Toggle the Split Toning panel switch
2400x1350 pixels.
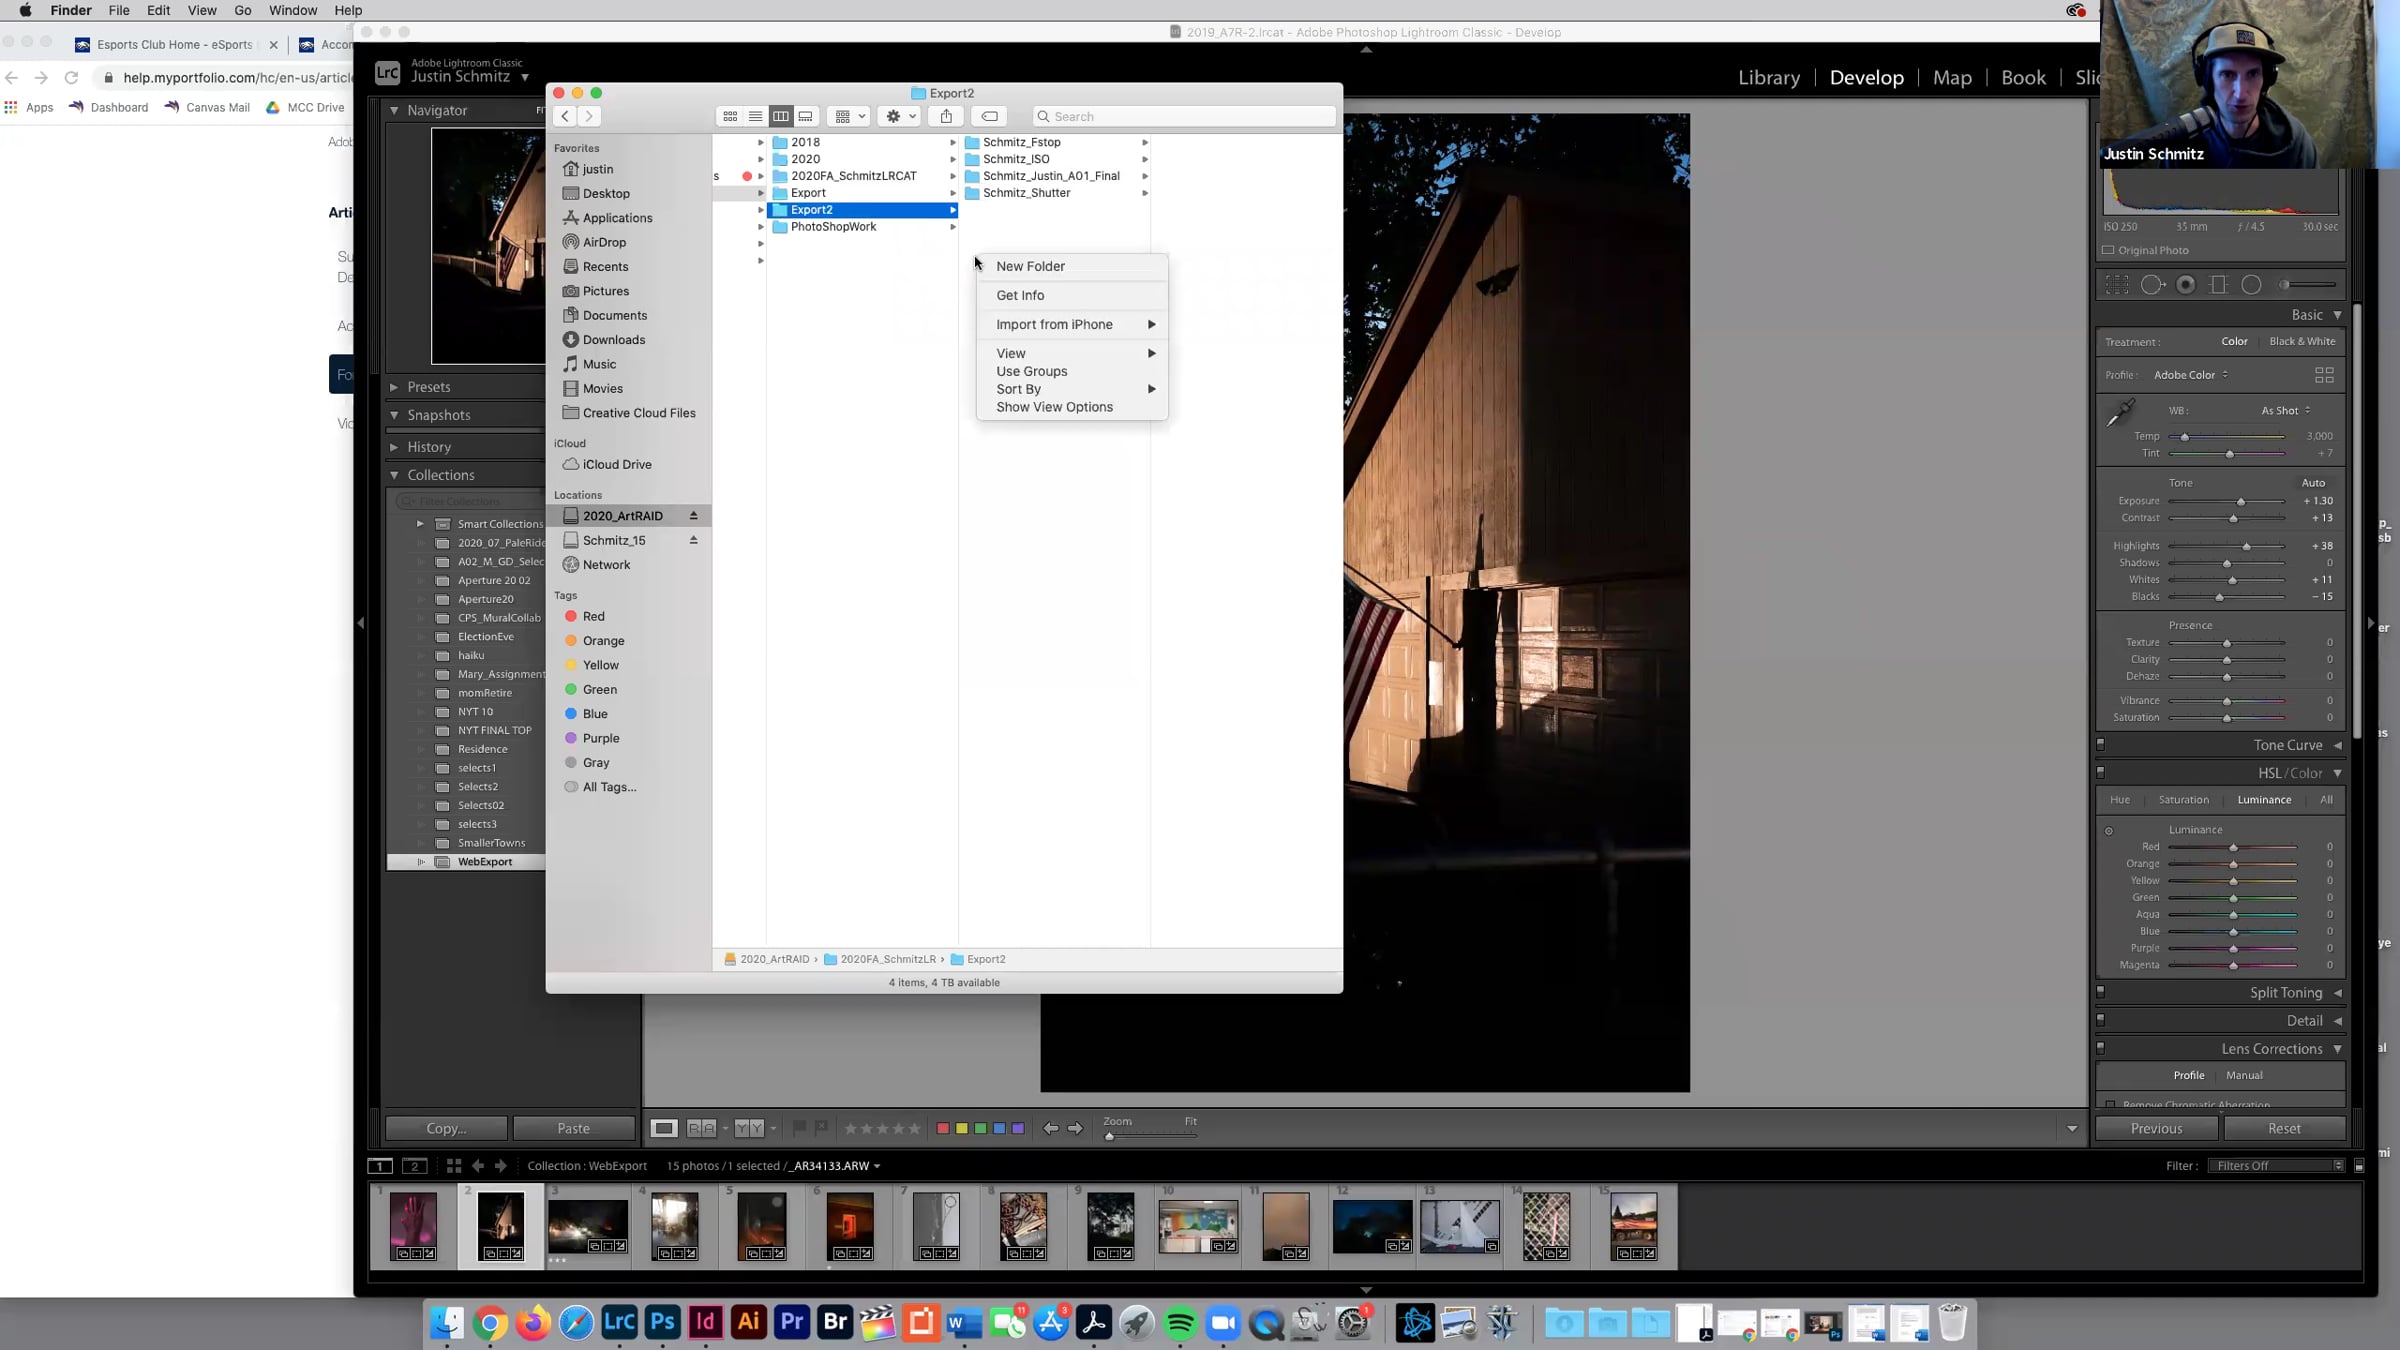(x=2101, y=992)
